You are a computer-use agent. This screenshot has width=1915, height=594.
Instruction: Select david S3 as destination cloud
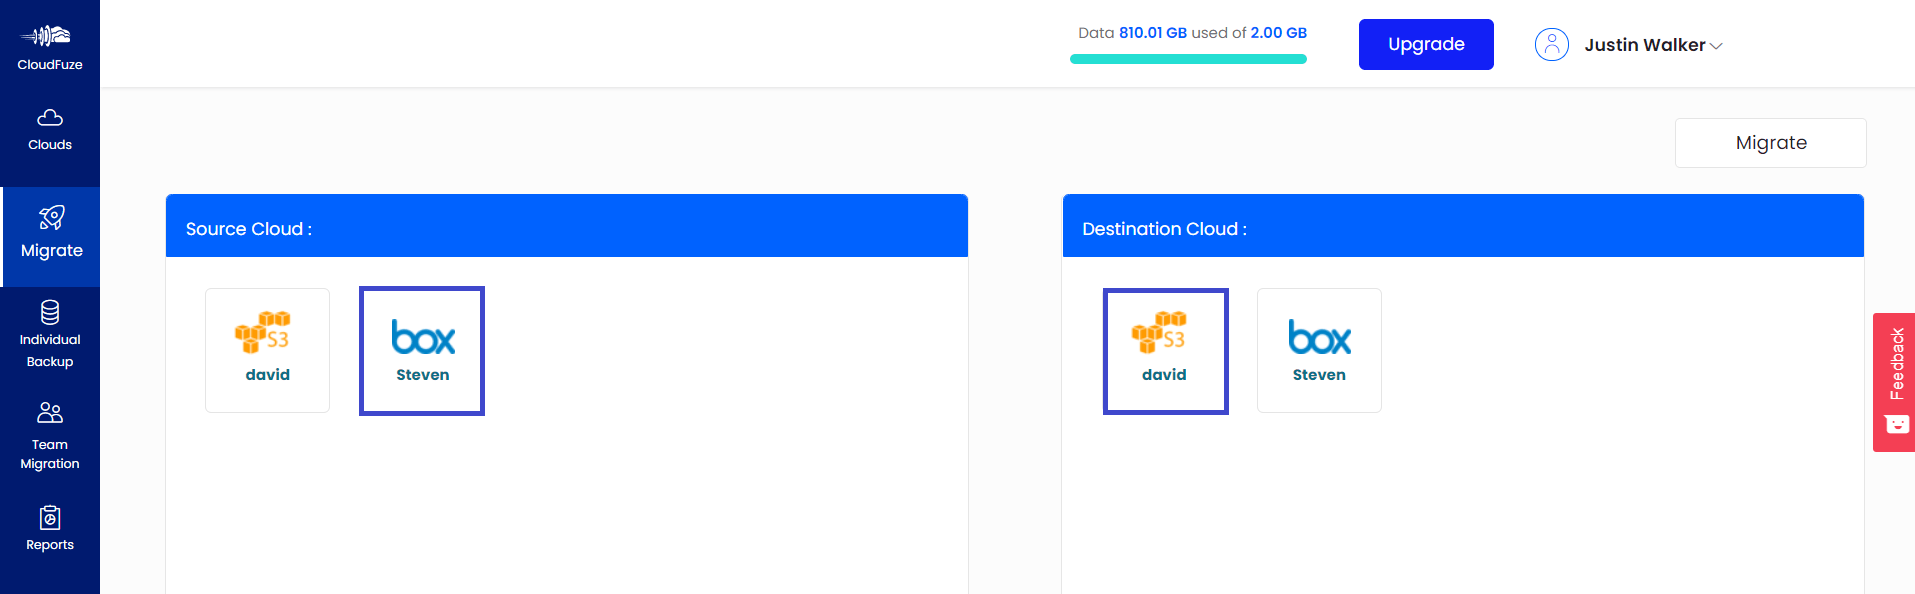pos(1165,351)
